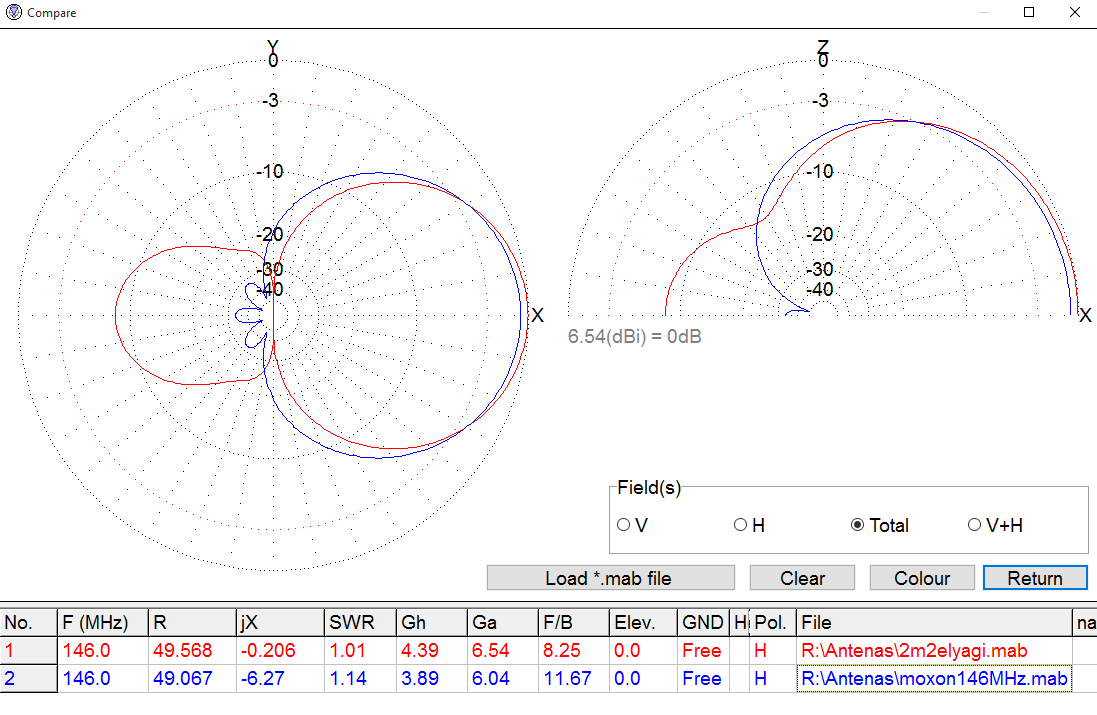Screen dimensions: 1097x715
Task: Select row number 1 header
Action: (29, 651)
